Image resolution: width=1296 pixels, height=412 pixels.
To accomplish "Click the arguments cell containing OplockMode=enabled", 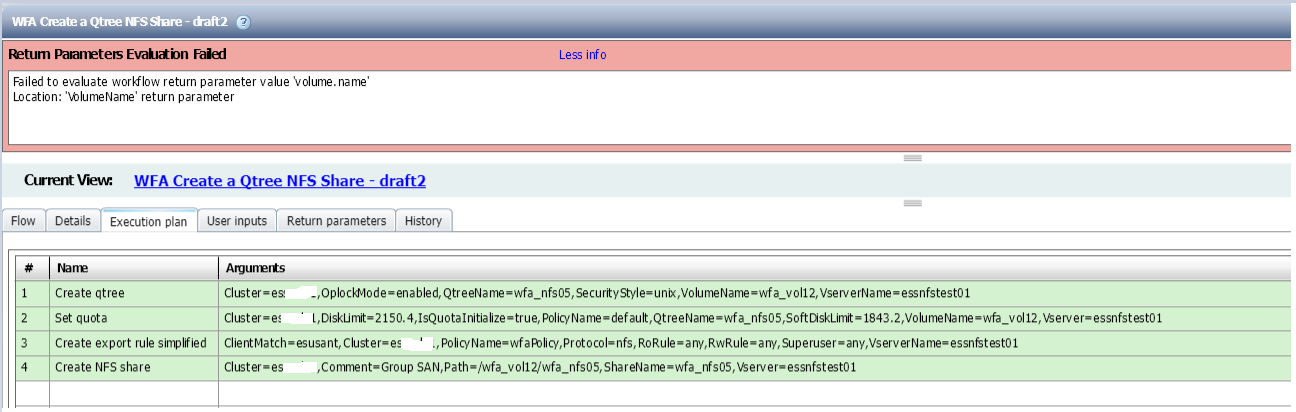I will coord(757,293).
